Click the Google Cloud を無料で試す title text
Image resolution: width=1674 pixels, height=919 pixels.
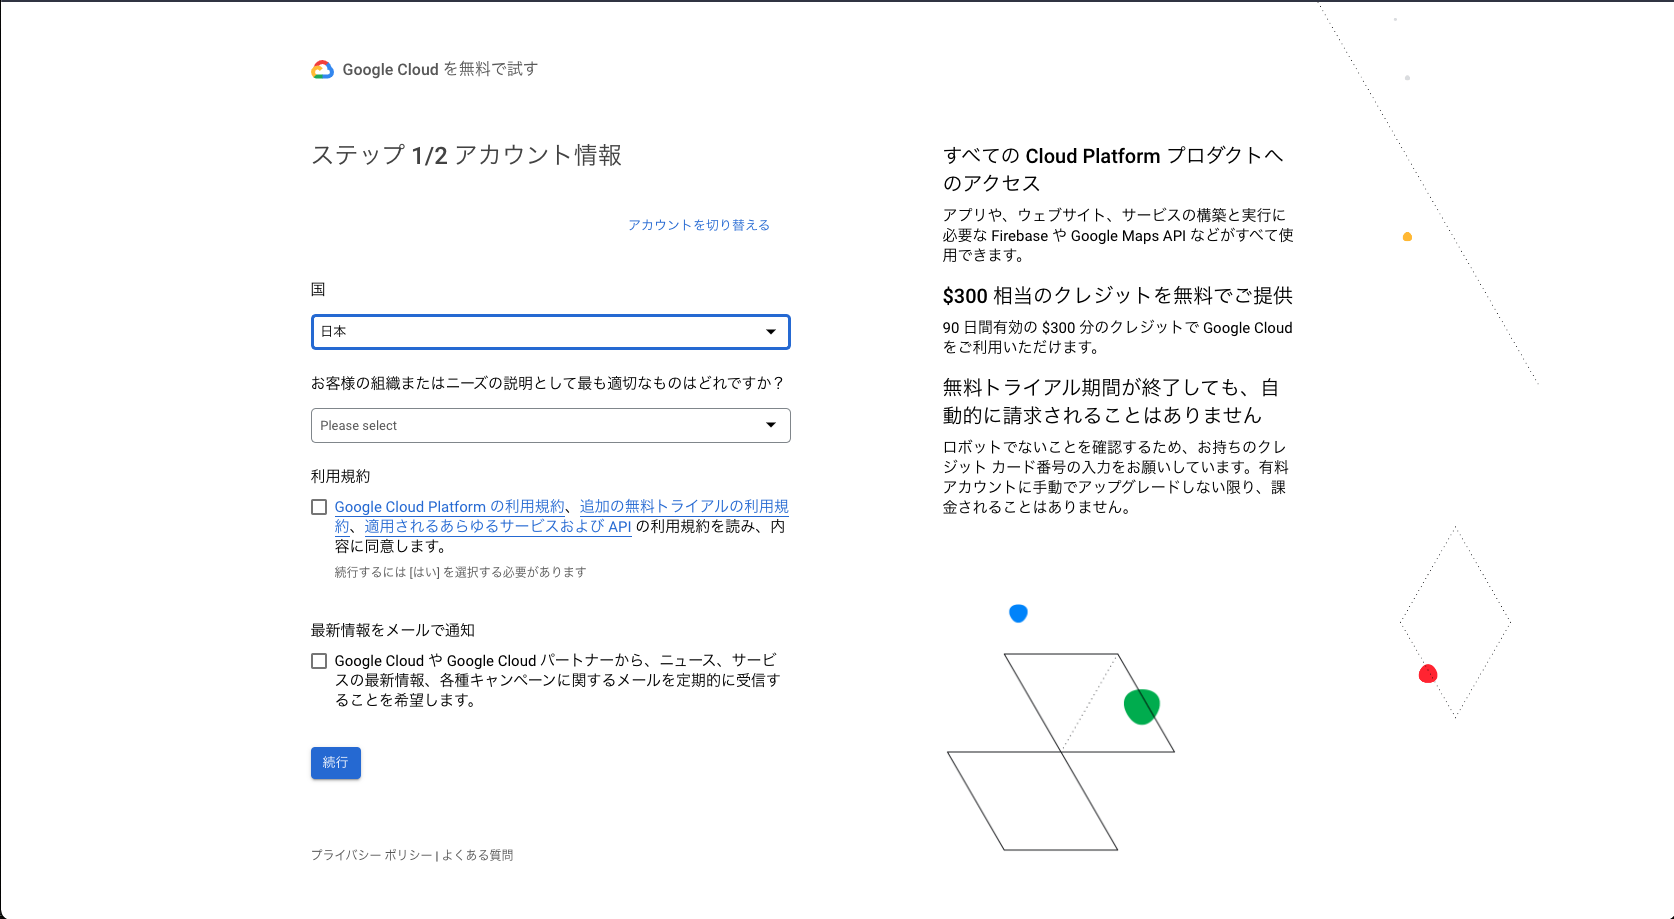point(440,69)
